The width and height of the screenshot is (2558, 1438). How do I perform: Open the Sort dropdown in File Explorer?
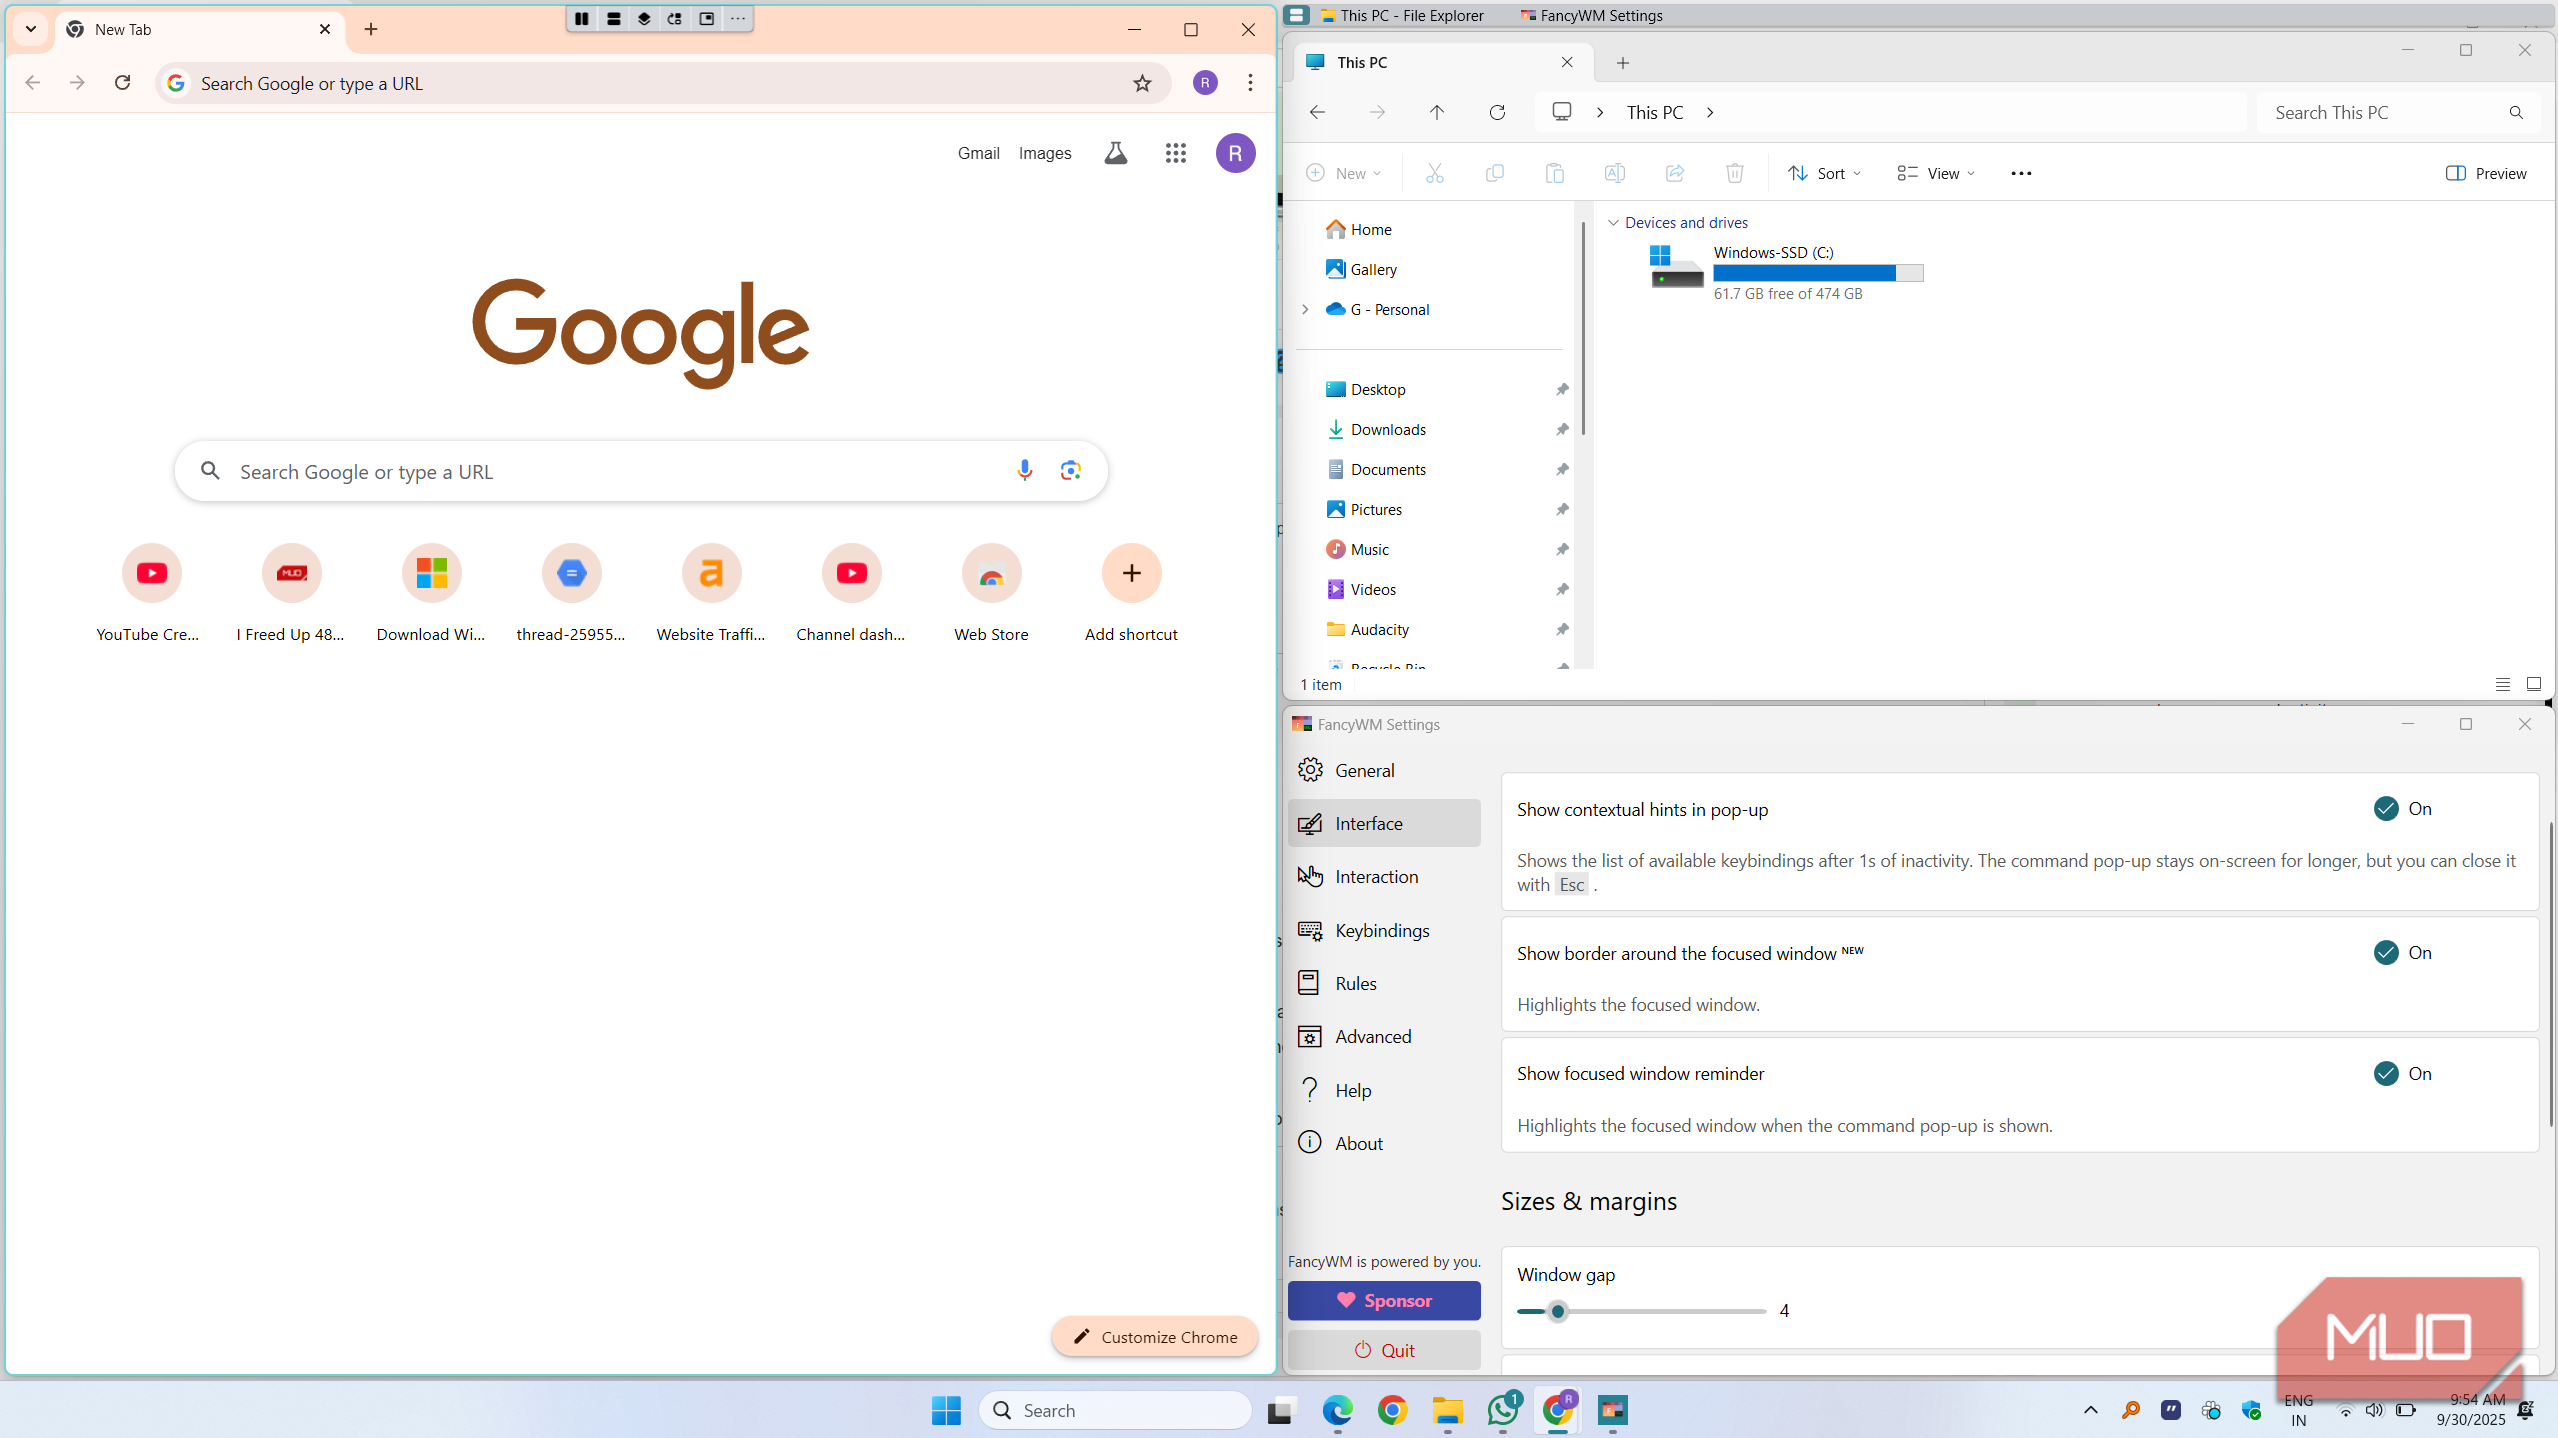click(x=1824, y=174)
